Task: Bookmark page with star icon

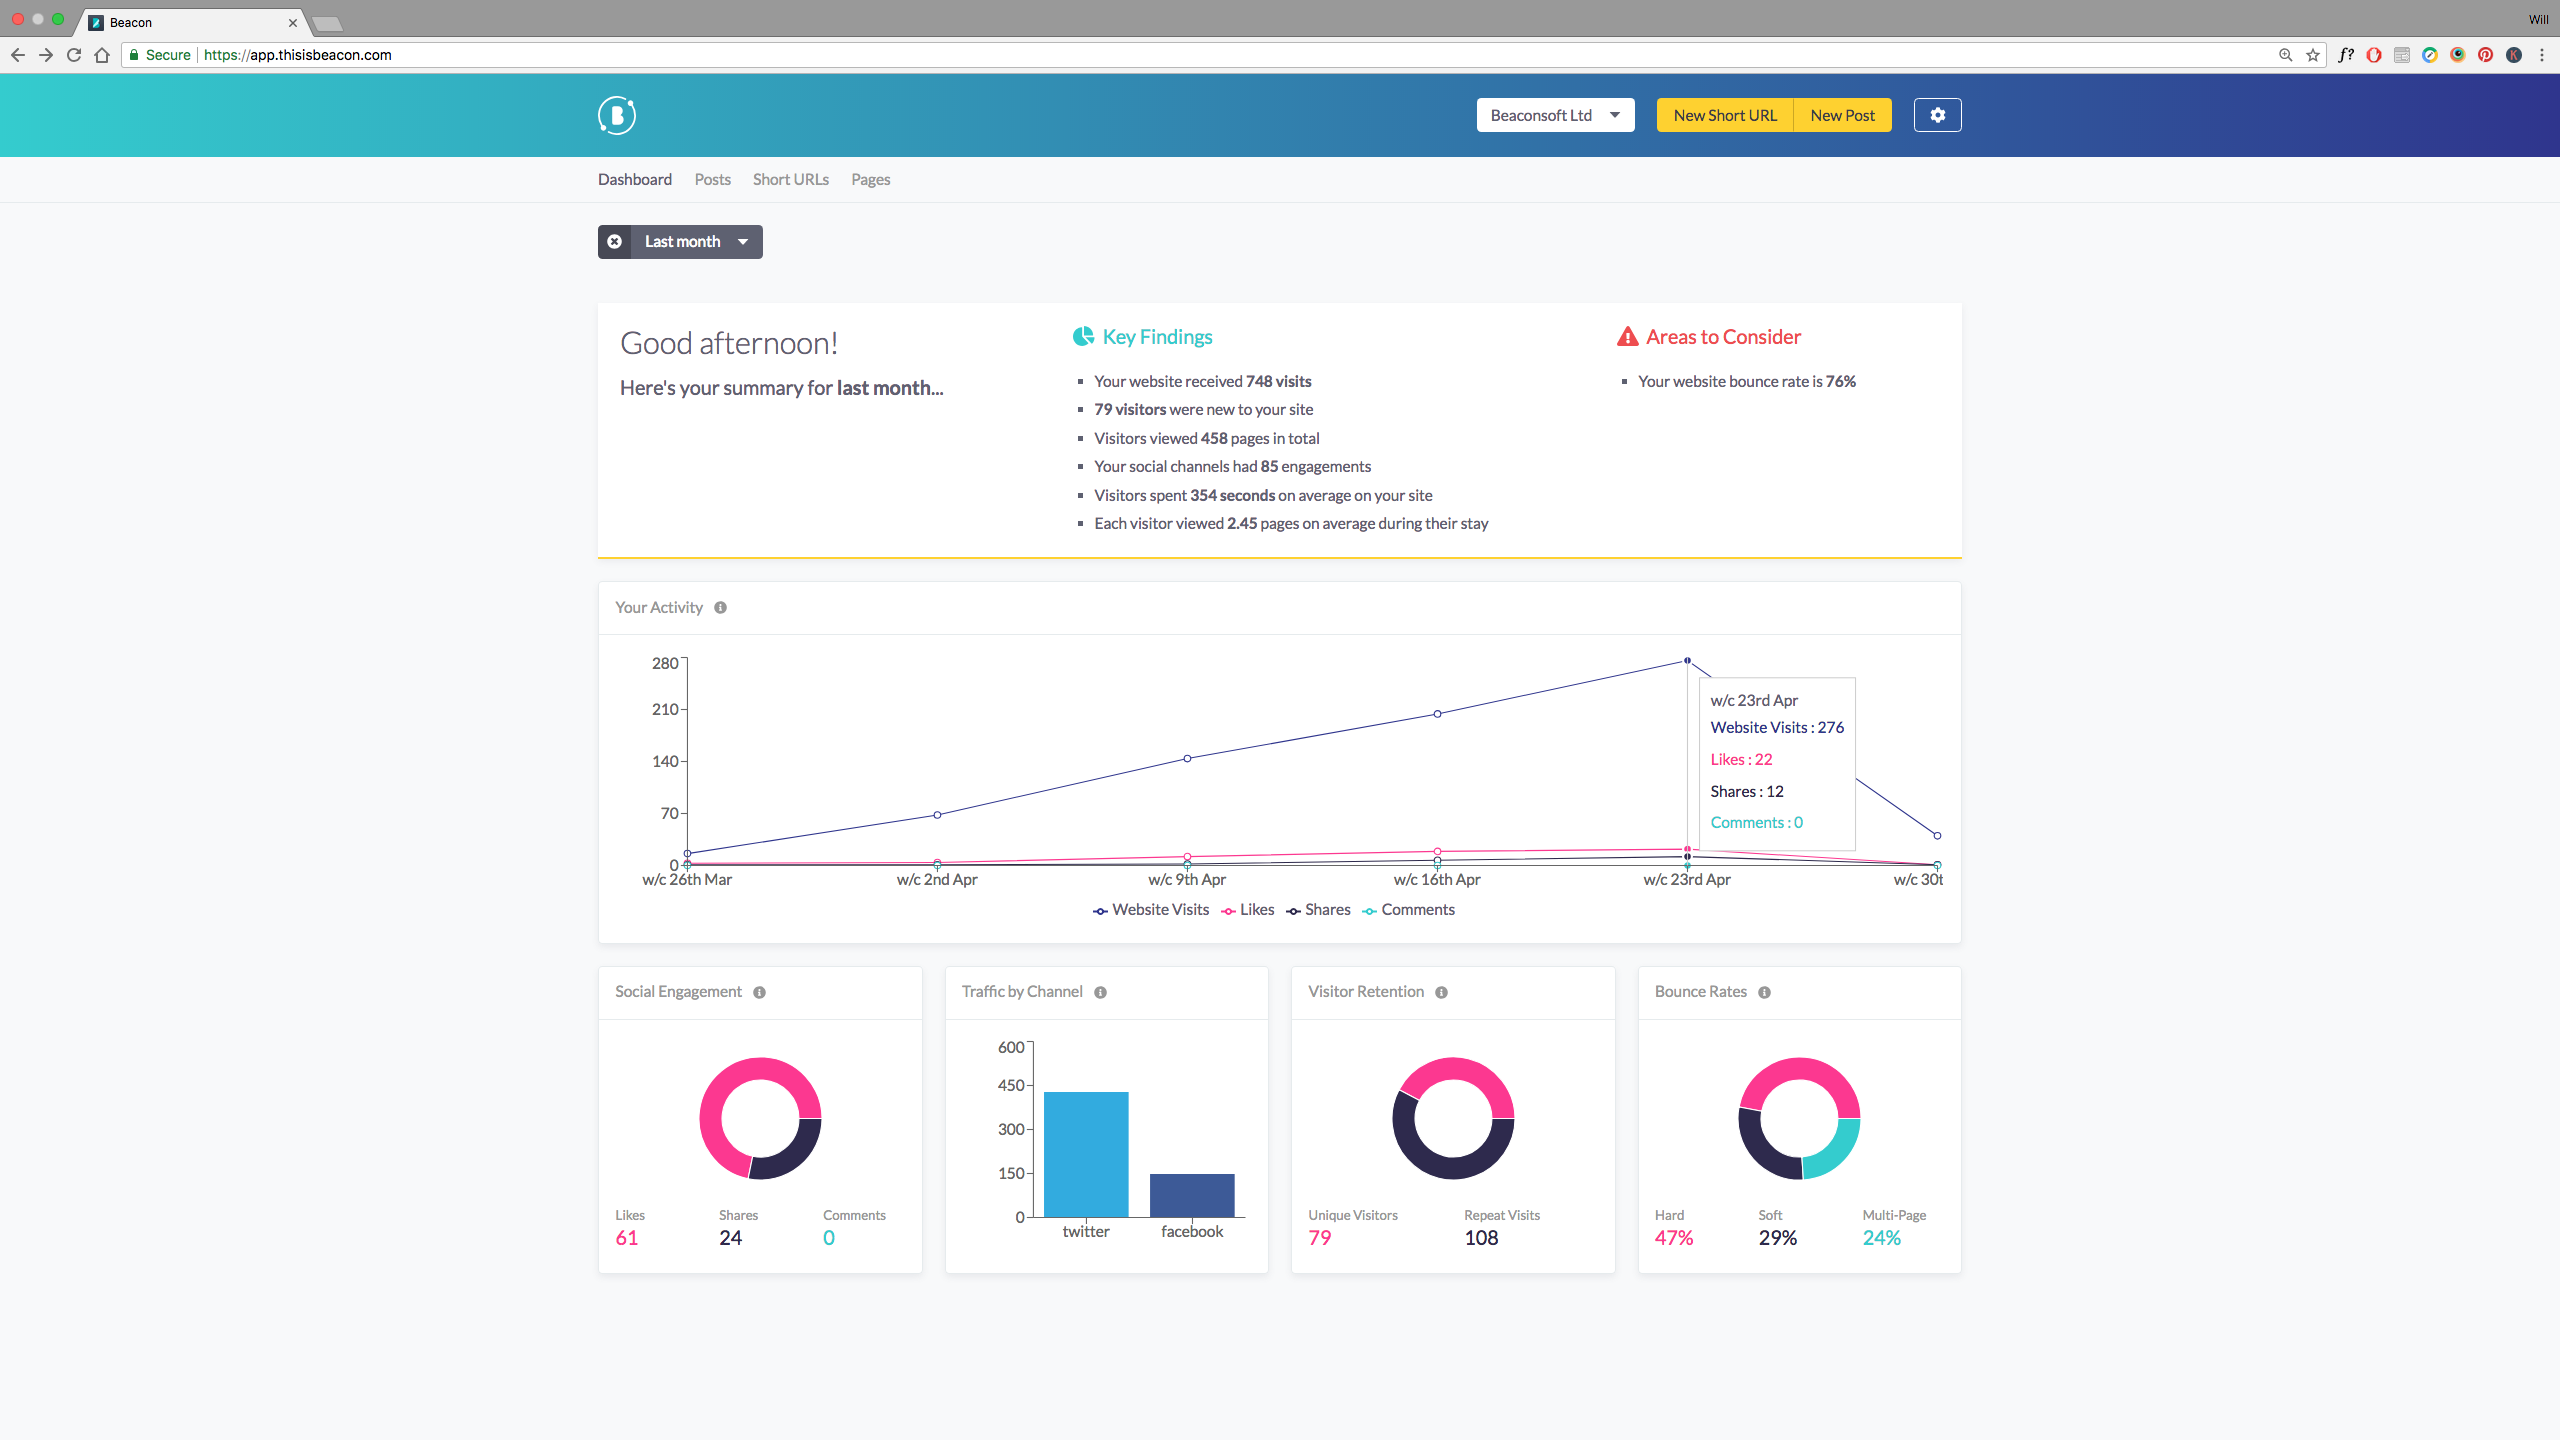Action: point(2312,55)
